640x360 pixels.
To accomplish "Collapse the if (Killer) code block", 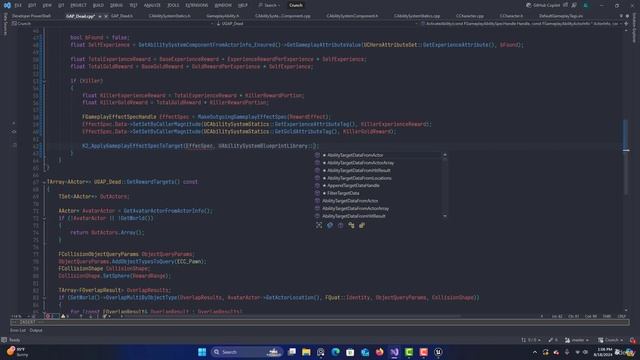I will point(44,81).
